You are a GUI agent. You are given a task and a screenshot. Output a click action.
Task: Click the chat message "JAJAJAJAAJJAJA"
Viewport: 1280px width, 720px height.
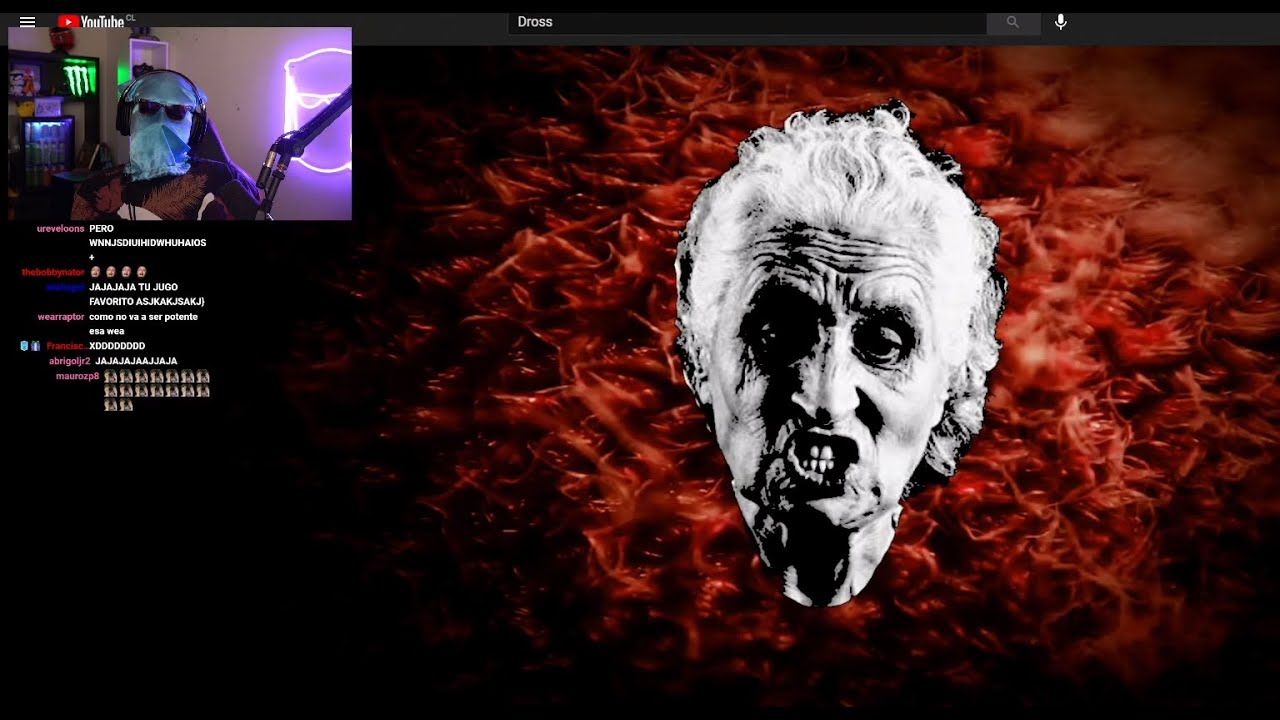(136, 361)
